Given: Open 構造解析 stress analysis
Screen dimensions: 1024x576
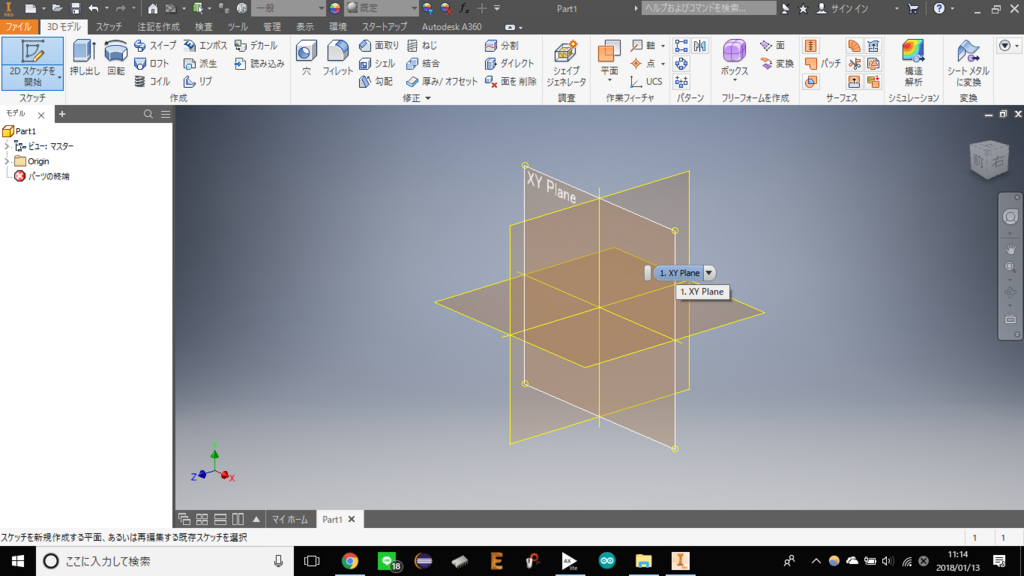Looking at the screenshot, I should pyautogui.click(x=913, y=63).
